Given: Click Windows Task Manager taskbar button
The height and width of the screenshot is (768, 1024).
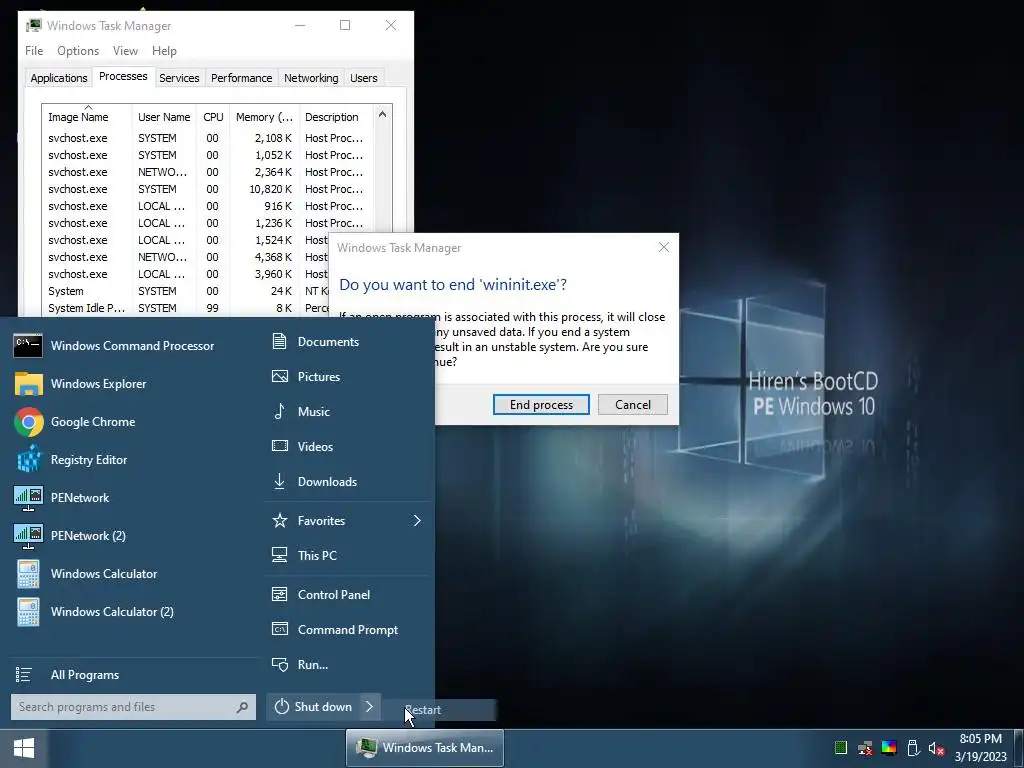Looking at the screenshot, I should (x=424, y=748).
